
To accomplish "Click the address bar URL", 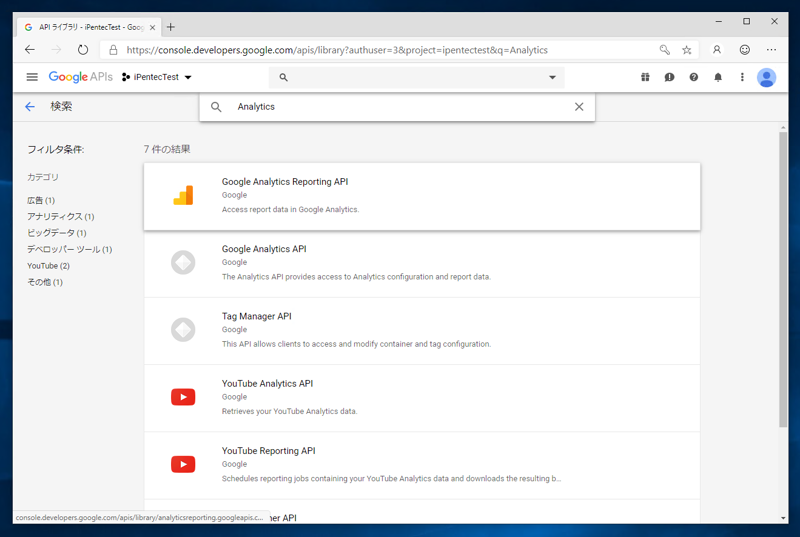I will [337, 50].
